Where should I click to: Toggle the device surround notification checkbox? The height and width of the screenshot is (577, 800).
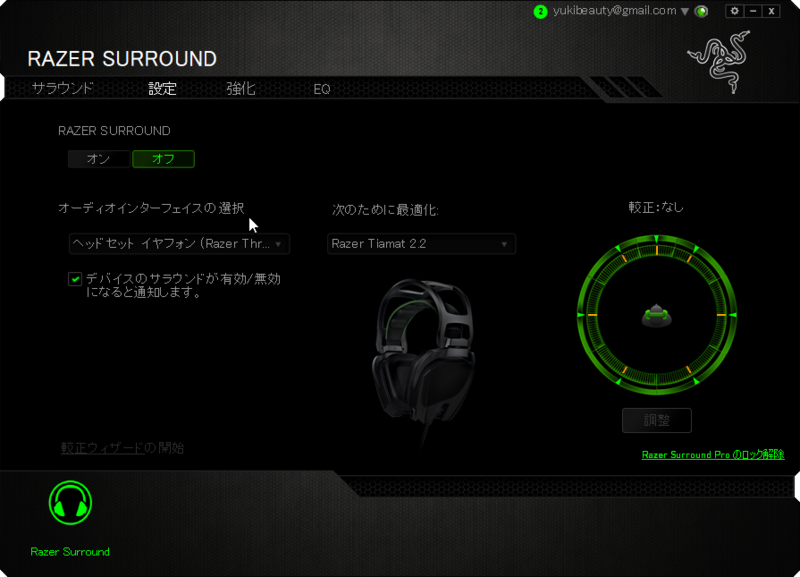[75, 279]
